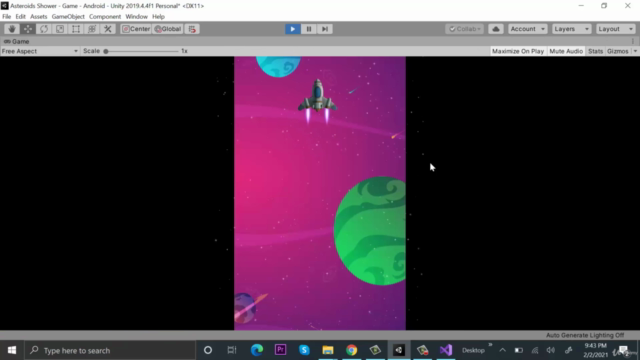
Task: Click the taskbar search box
Action: pyautogui.click(x=110, y=350)
